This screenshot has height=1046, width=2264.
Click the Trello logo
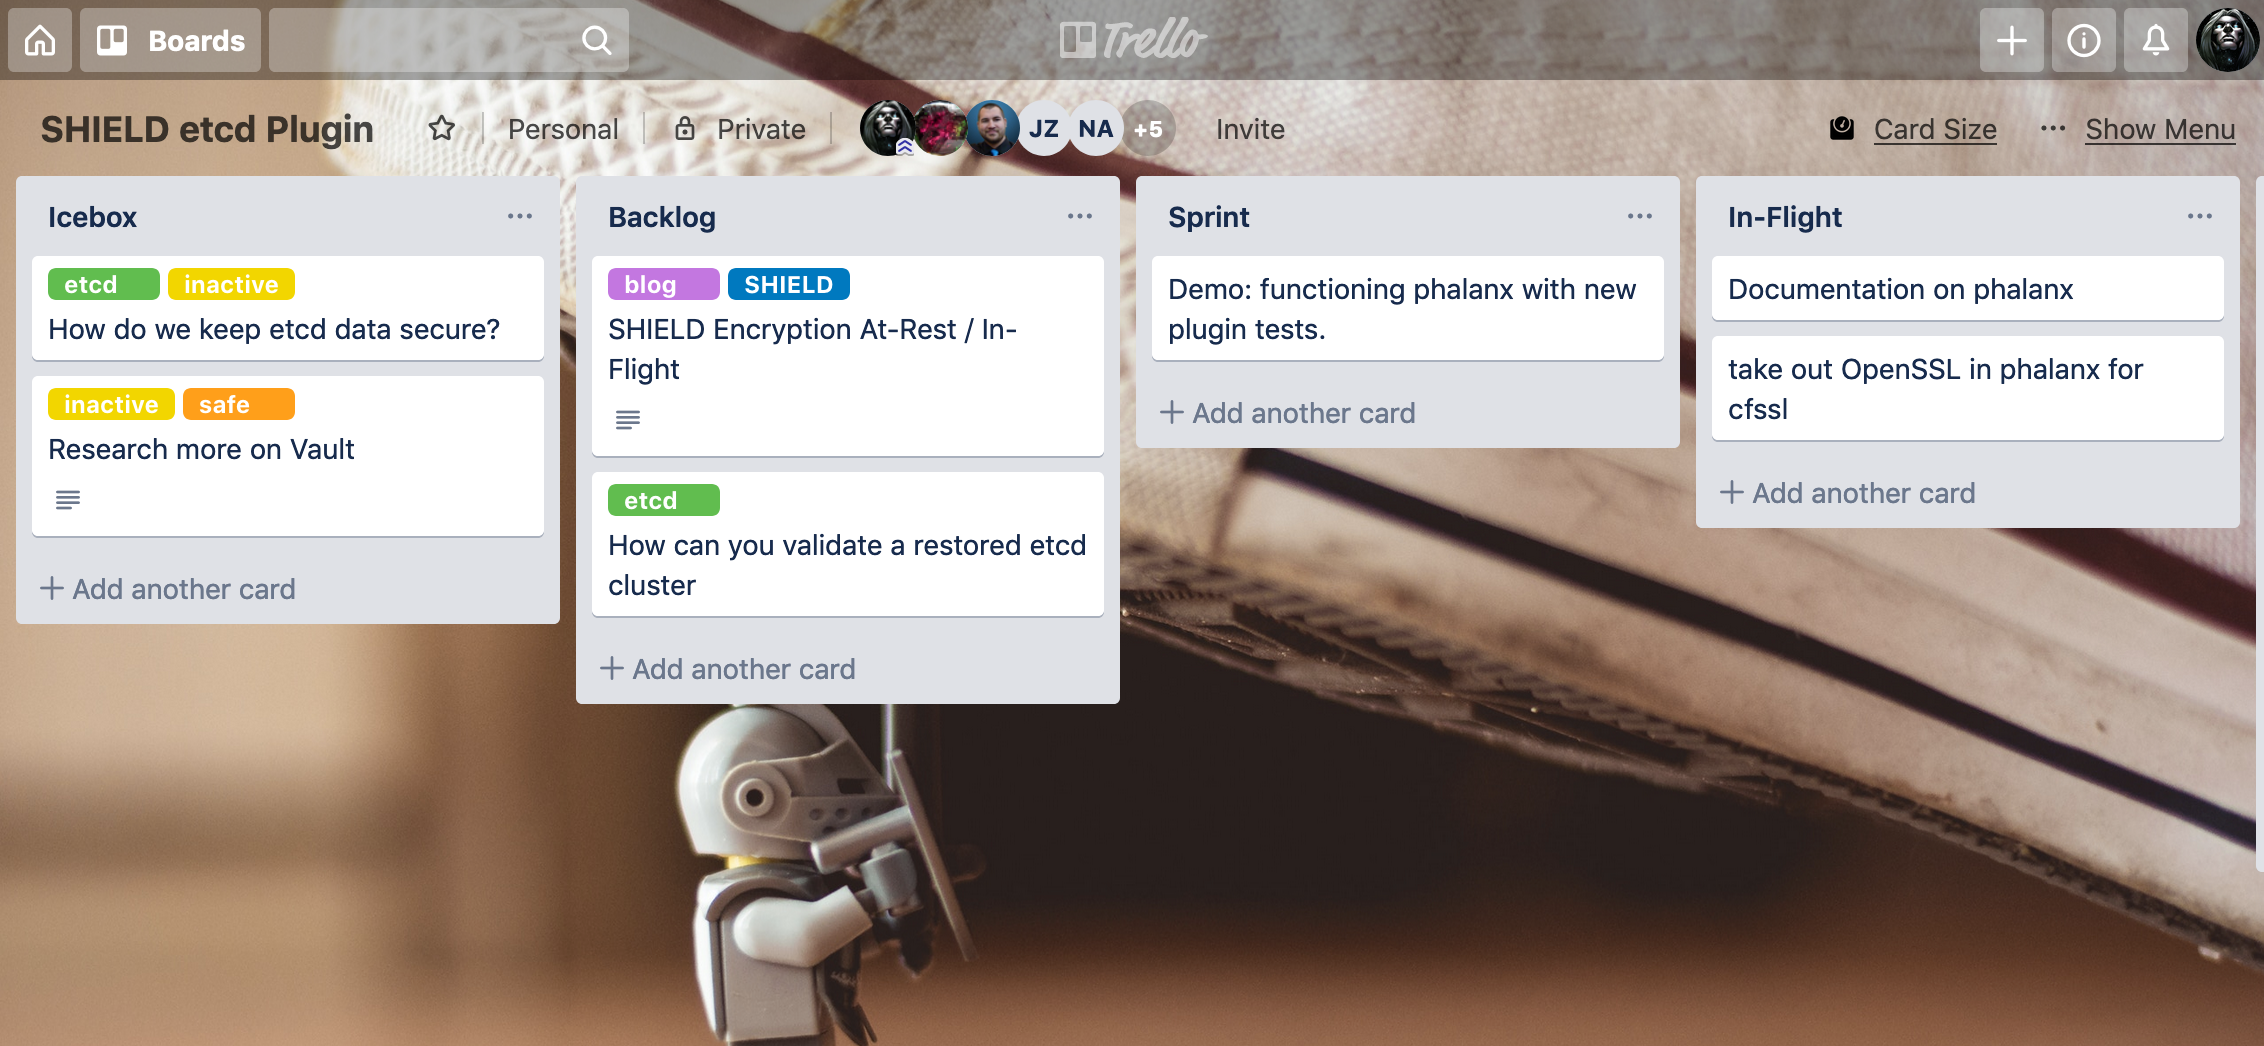pos(1132,40)
